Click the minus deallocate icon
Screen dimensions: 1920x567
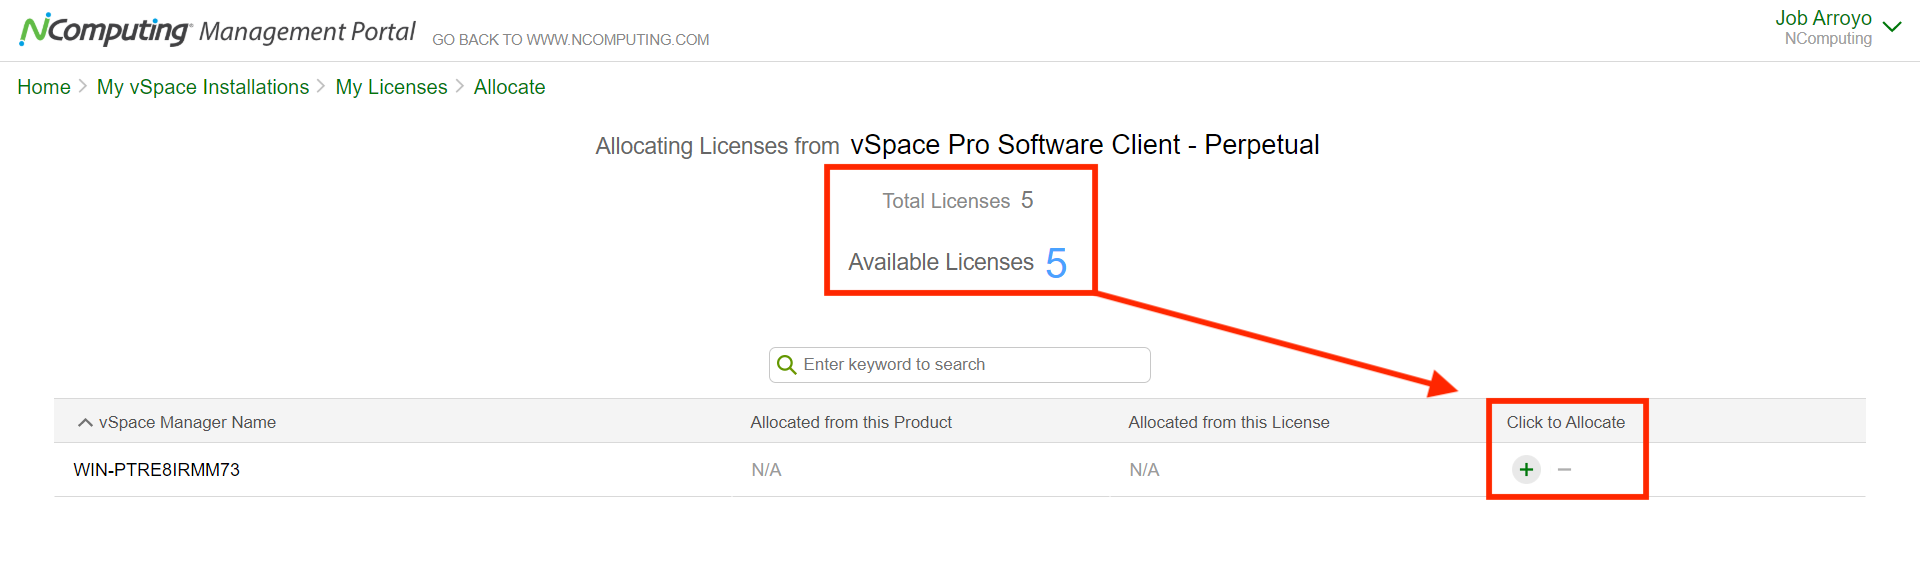[1565, 469]
